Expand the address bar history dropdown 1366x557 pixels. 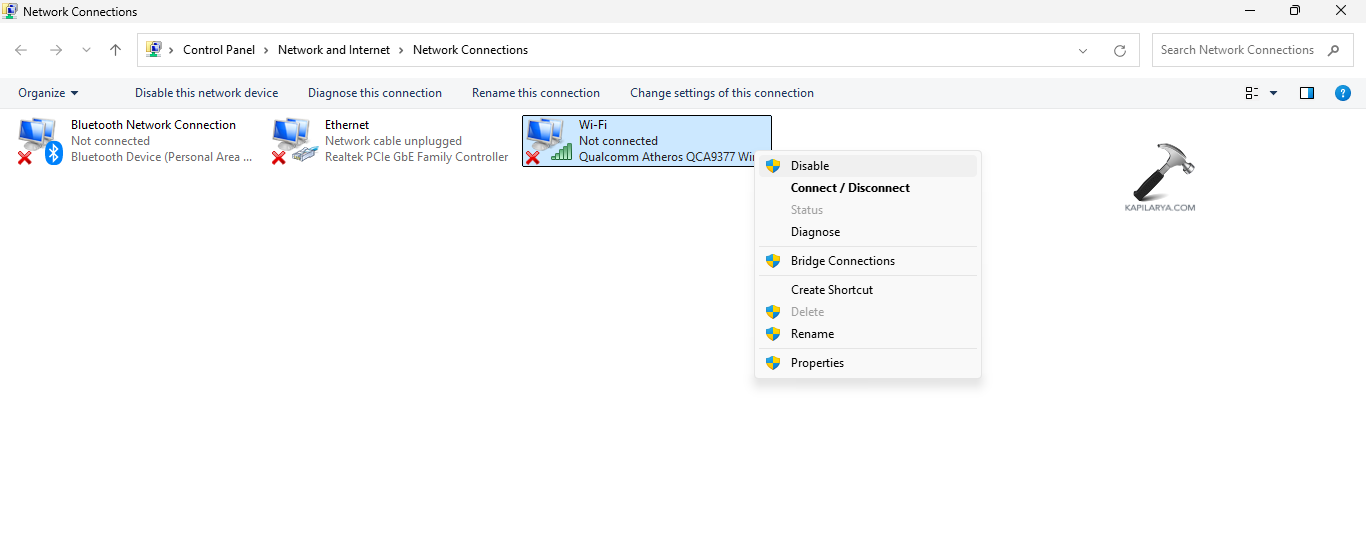click(x=1083, y=50)
